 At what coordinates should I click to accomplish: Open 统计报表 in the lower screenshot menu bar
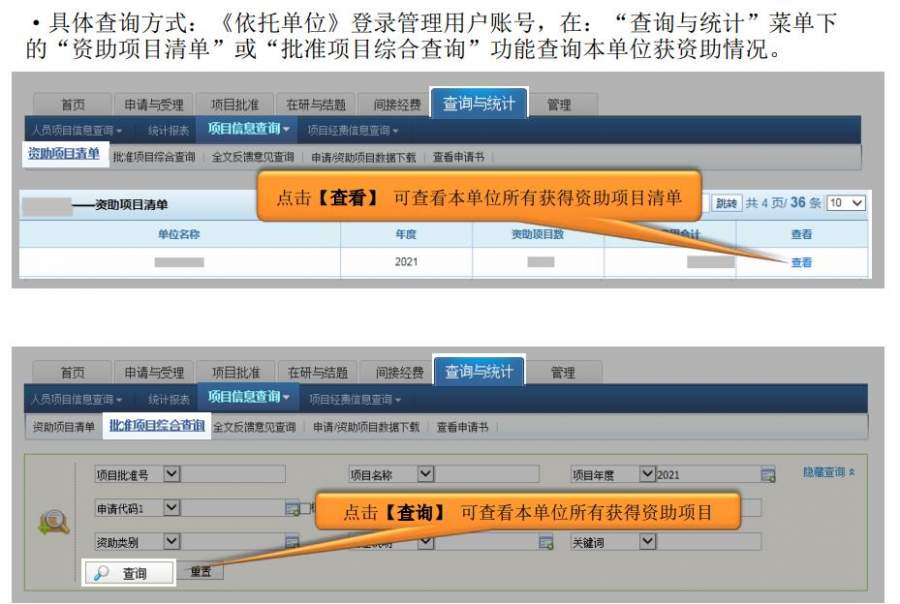(x=168, y=399)
